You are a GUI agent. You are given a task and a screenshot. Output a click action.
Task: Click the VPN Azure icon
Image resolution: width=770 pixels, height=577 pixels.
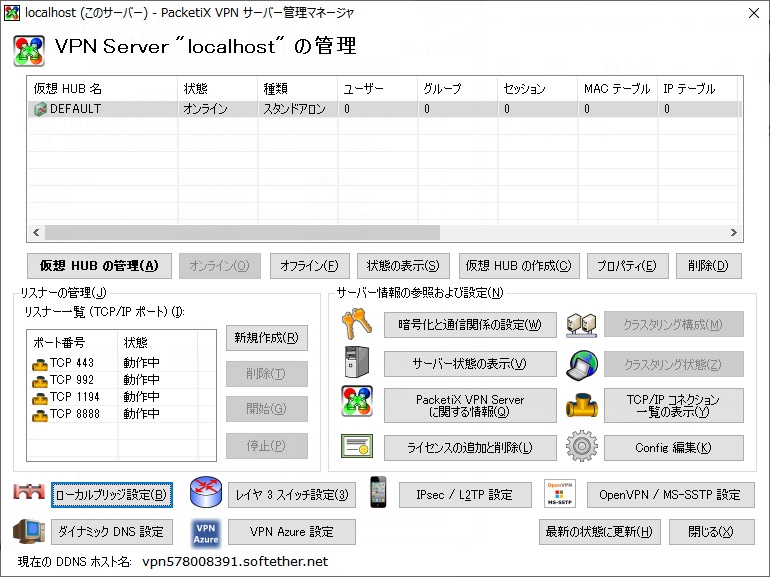pyautogui.click(x=205, y=532)
